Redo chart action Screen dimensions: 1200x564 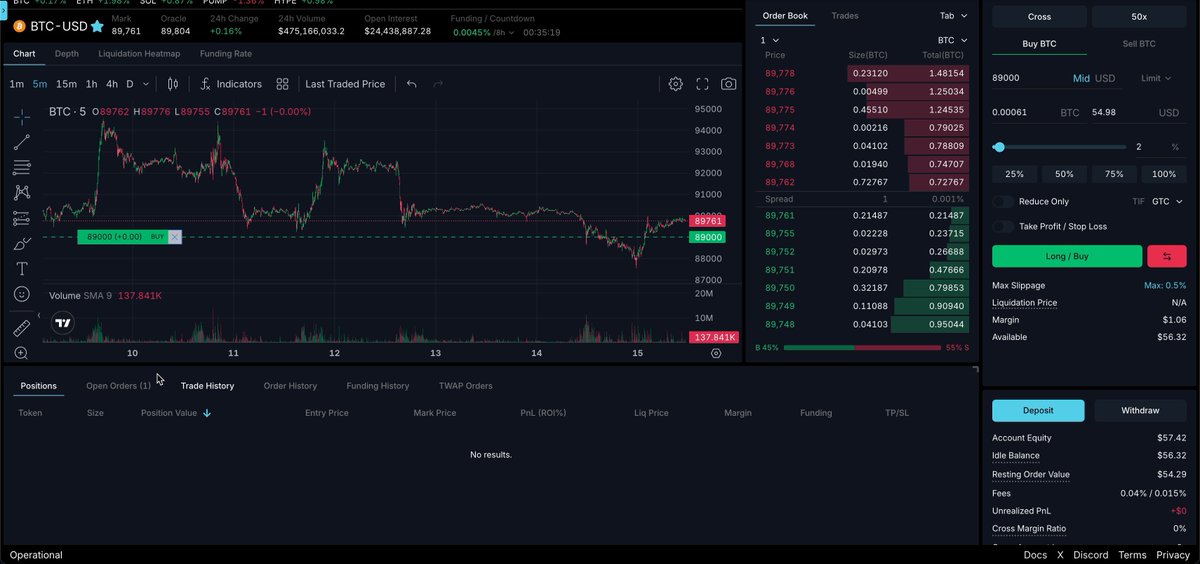pos(438,84)
